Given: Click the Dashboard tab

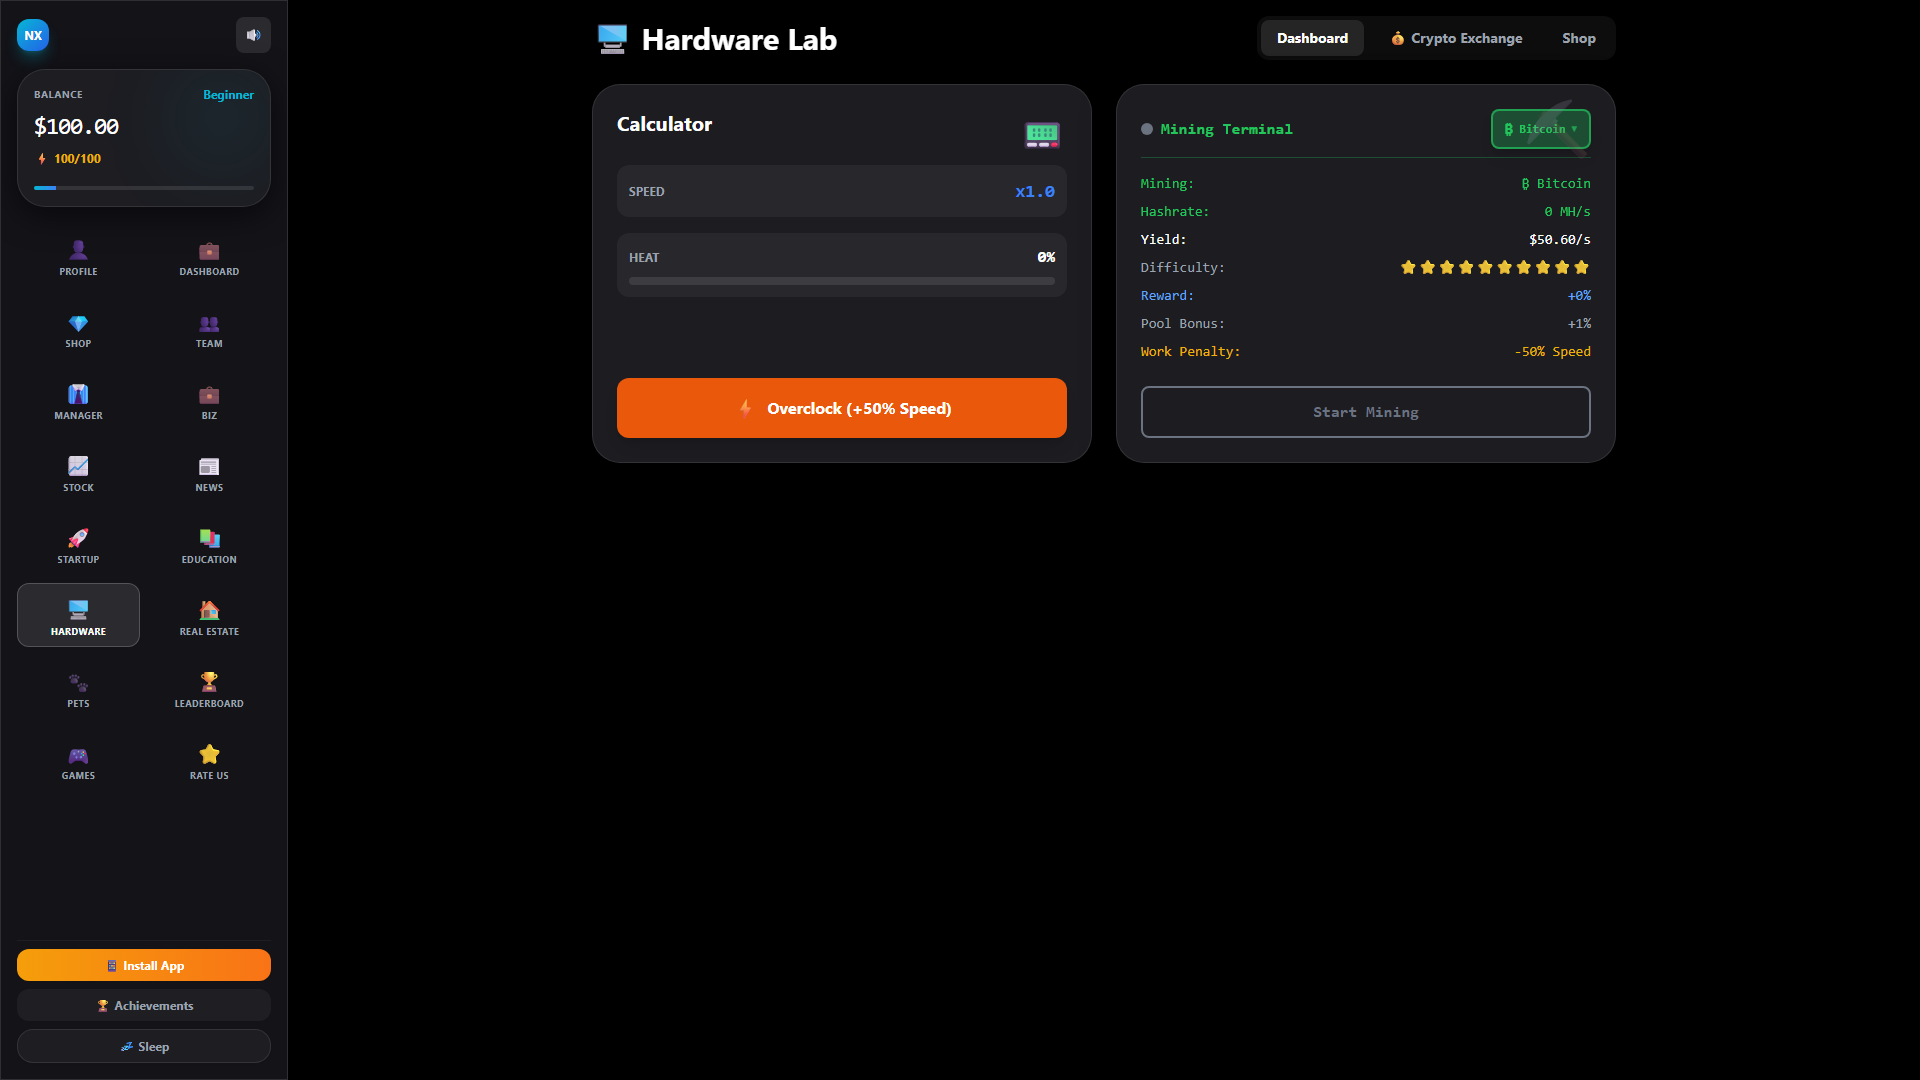Looking at the screenshot, I should 1312,38.
